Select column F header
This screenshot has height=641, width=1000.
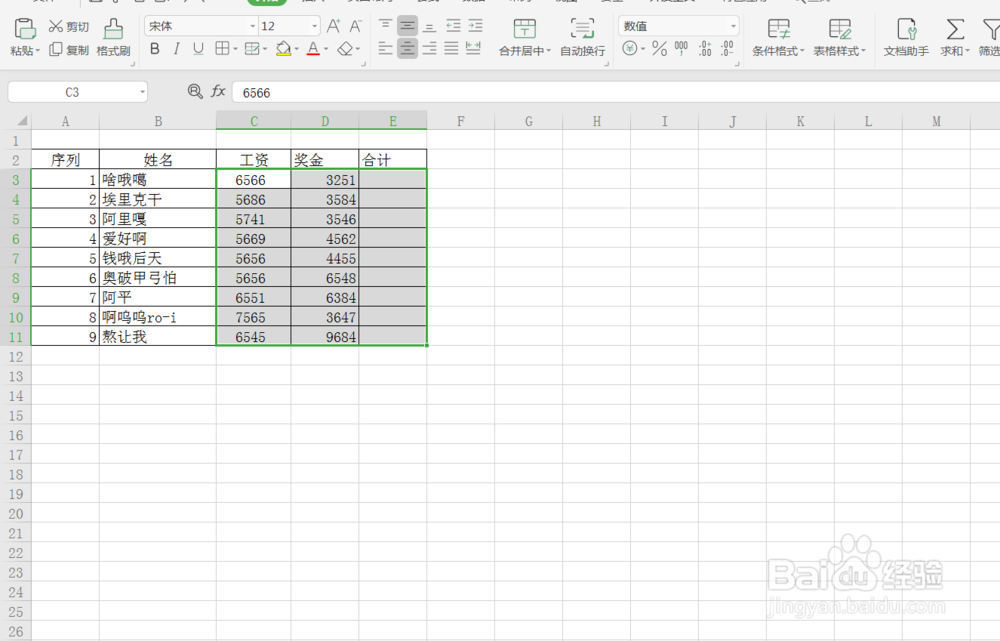point(460,121)
